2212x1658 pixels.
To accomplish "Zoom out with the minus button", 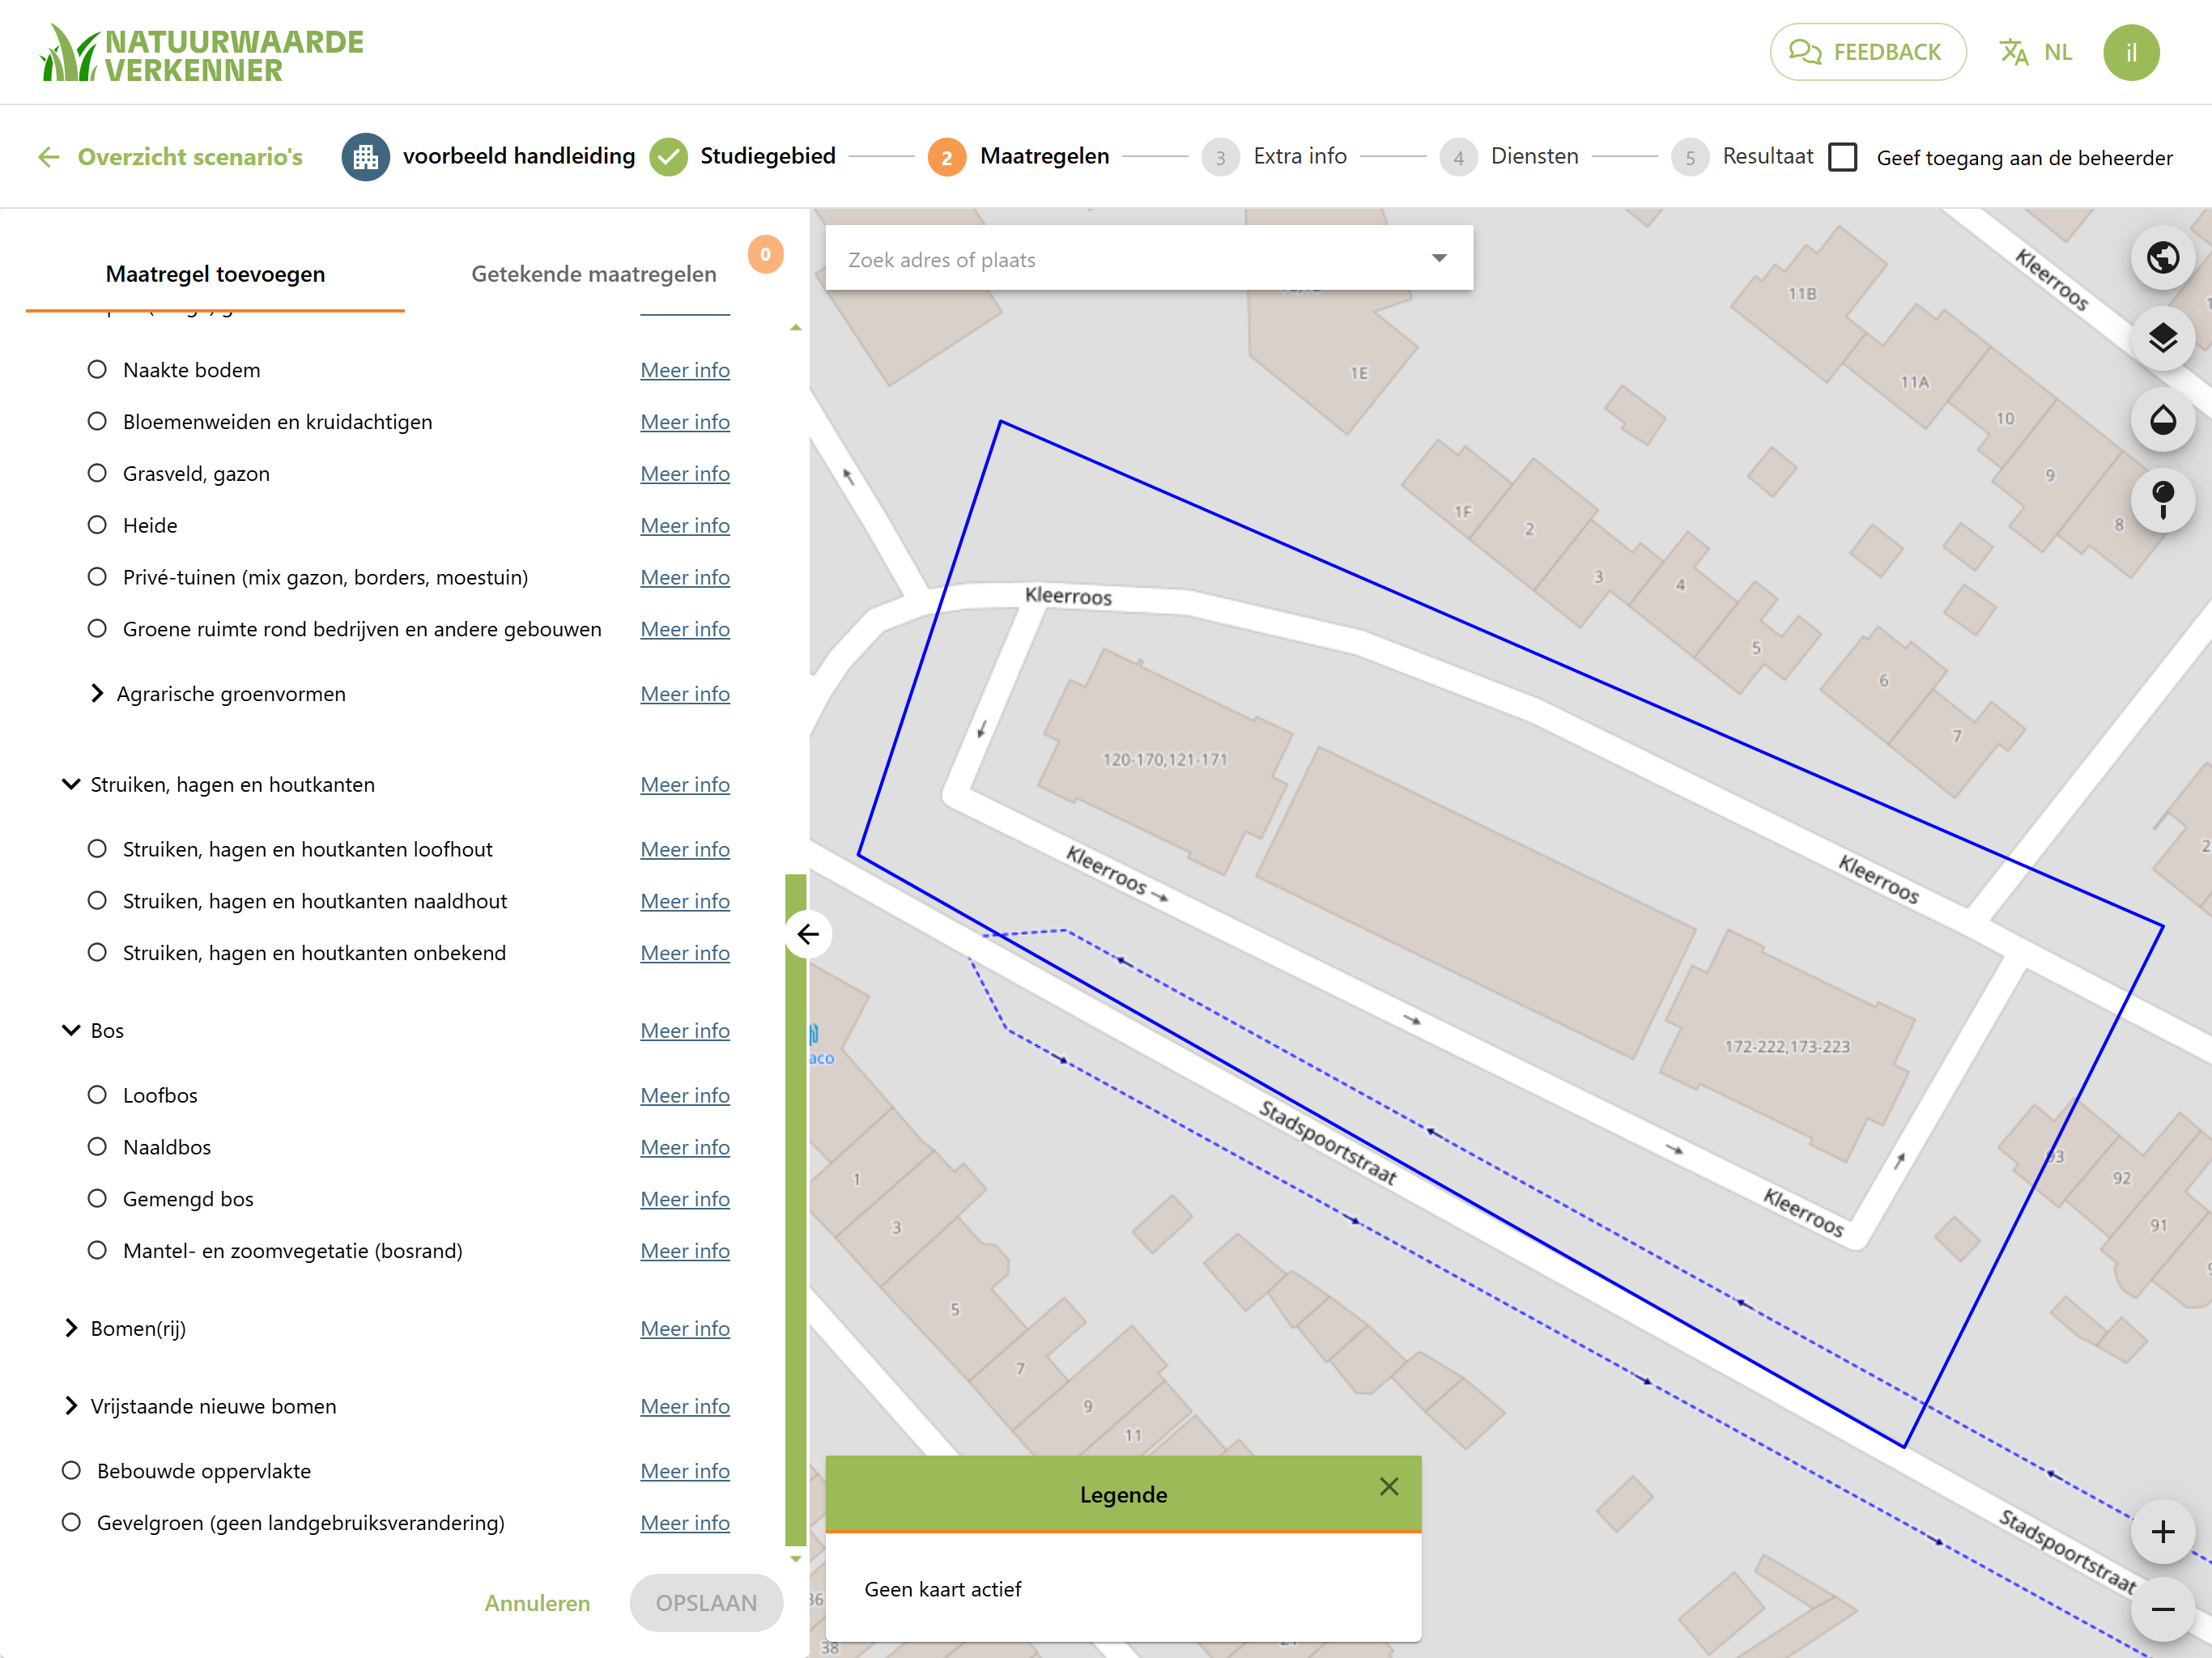I will [x=2162, y=1609].
